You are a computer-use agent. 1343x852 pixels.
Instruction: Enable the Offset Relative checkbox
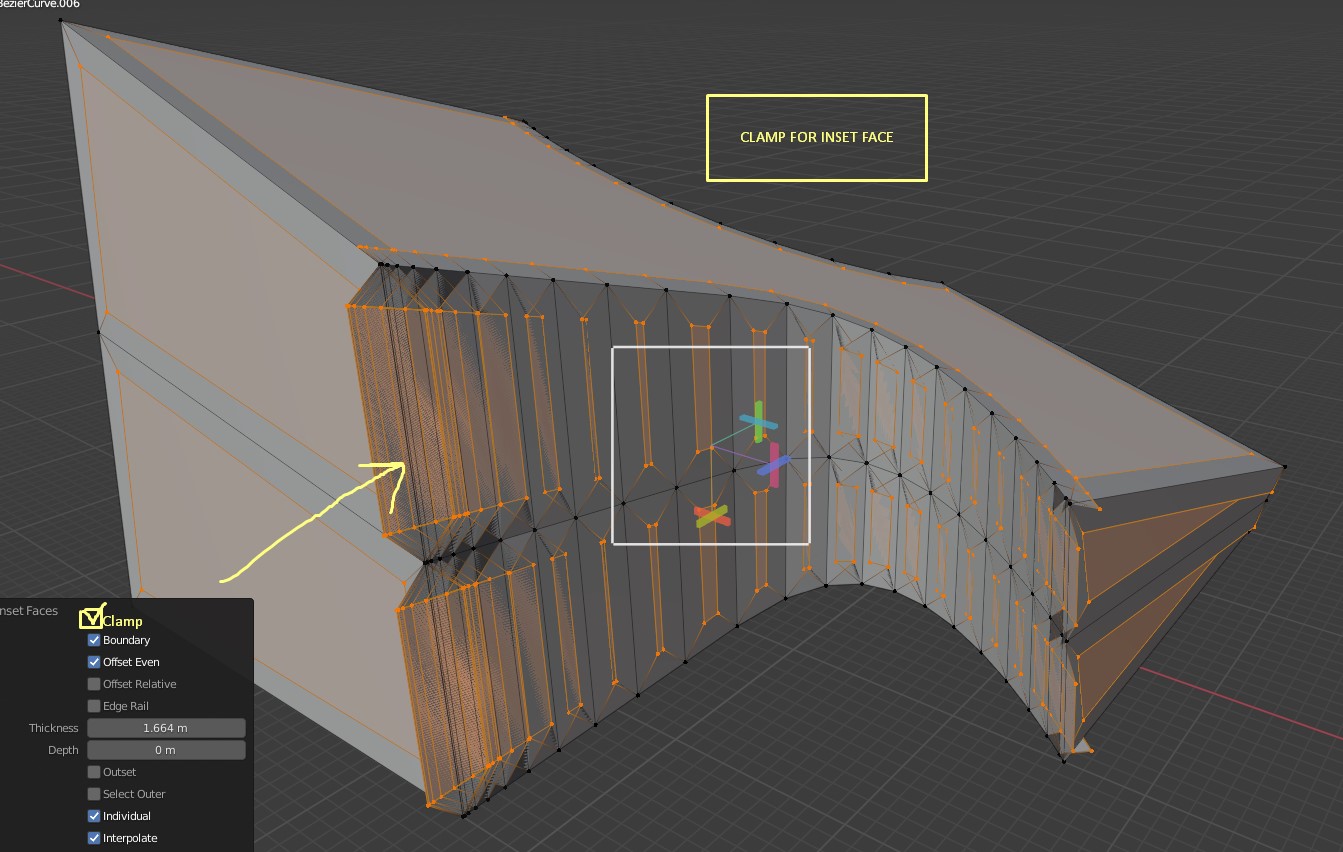point(94,684)
